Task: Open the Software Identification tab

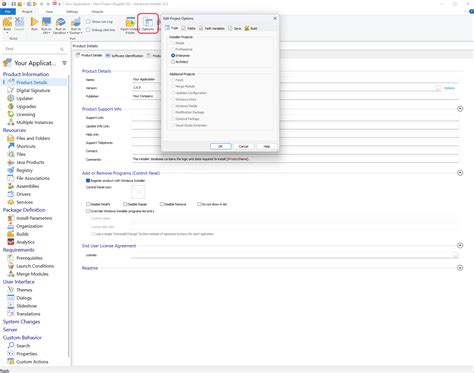Action: pyautogui.click(x=124, y=56)
